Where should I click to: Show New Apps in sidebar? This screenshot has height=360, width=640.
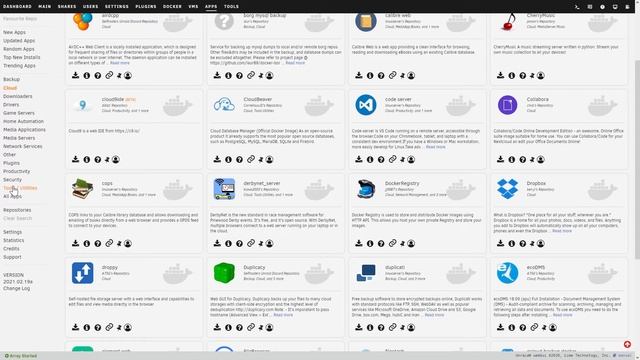point(14,32)
